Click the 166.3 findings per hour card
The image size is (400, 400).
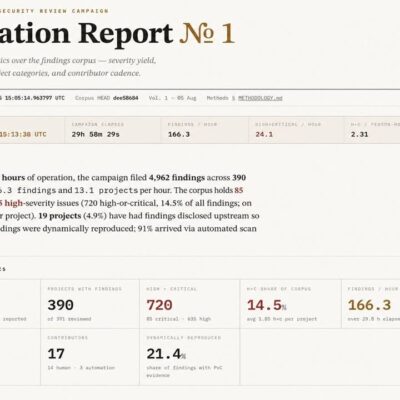[x=371, y=304]
